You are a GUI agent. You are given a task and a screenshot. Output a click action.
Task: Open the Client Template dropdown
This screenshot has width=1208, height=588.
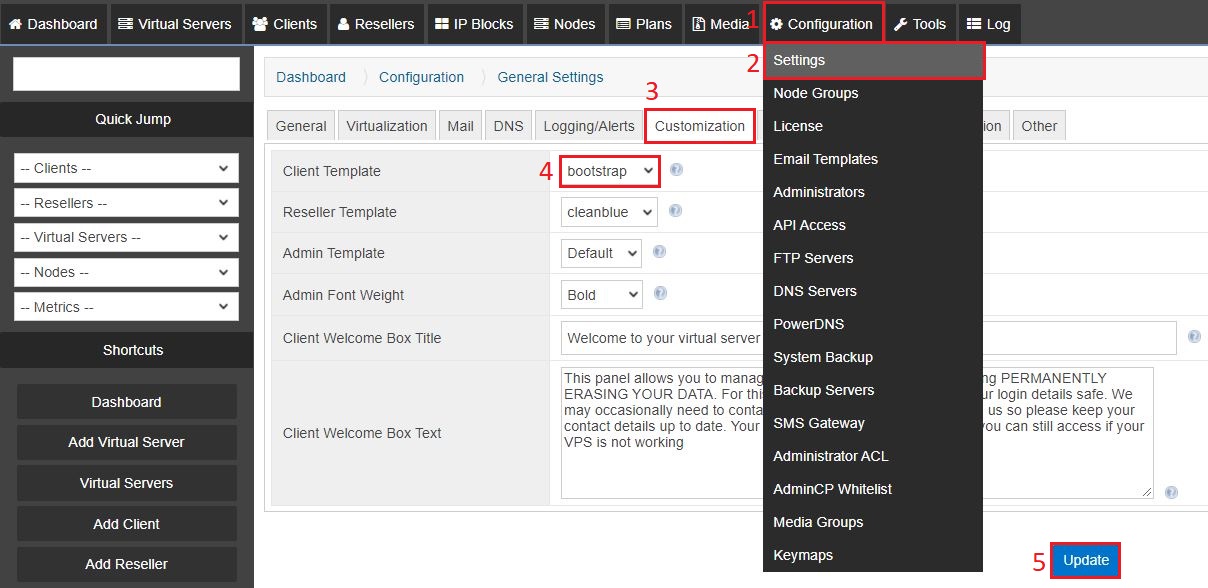[609, 171]
